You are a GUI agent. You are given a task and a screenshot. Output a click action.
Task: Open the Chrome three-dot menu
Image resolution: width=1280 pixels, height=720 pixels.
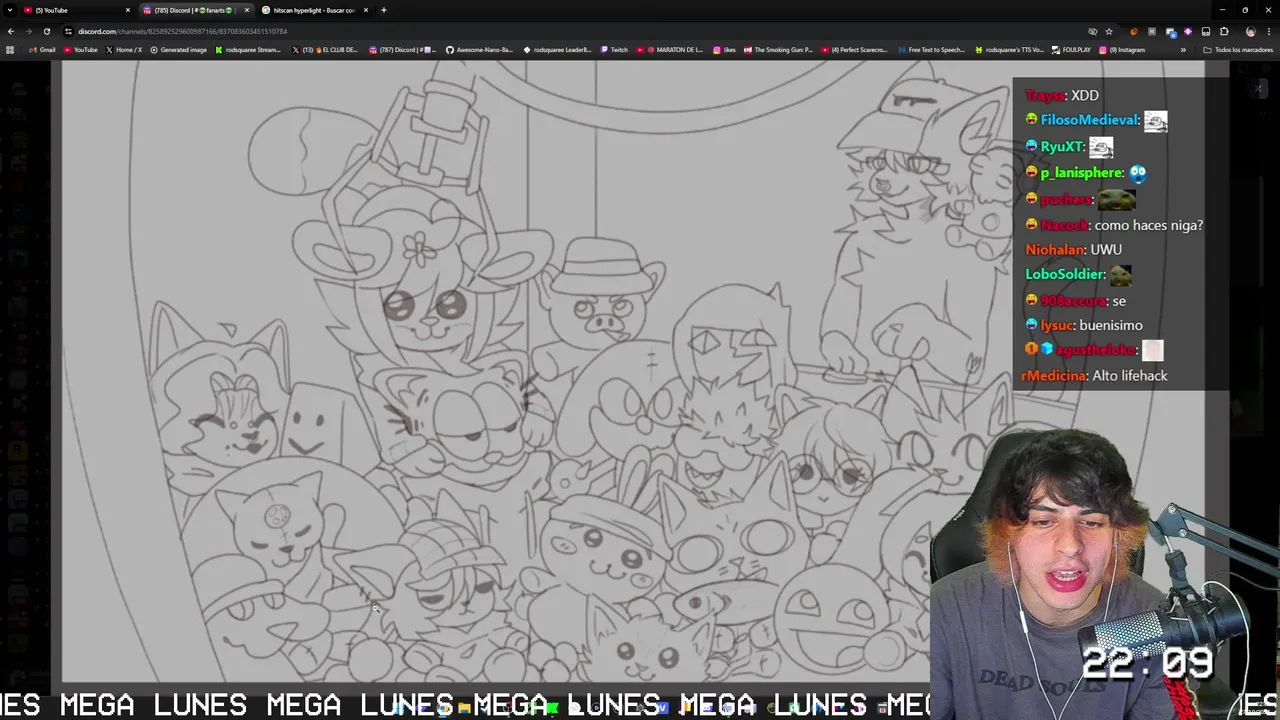[1268, 31]
